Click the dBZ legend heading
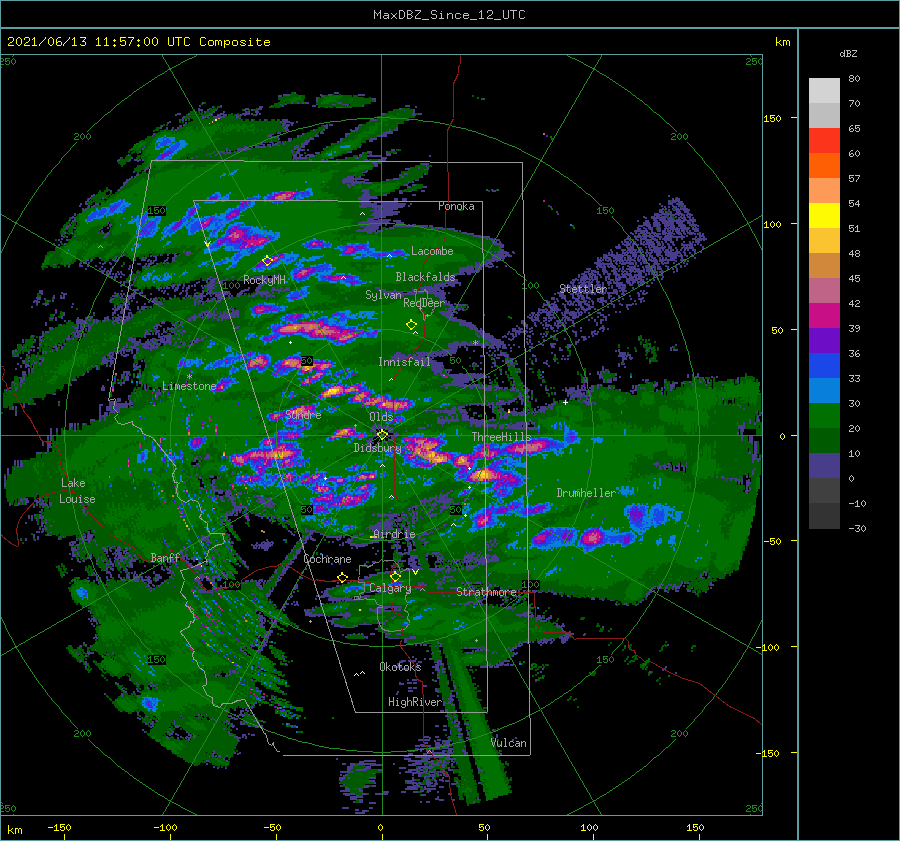This screenshot has width=900, height=841. click(x=848, y=53)
